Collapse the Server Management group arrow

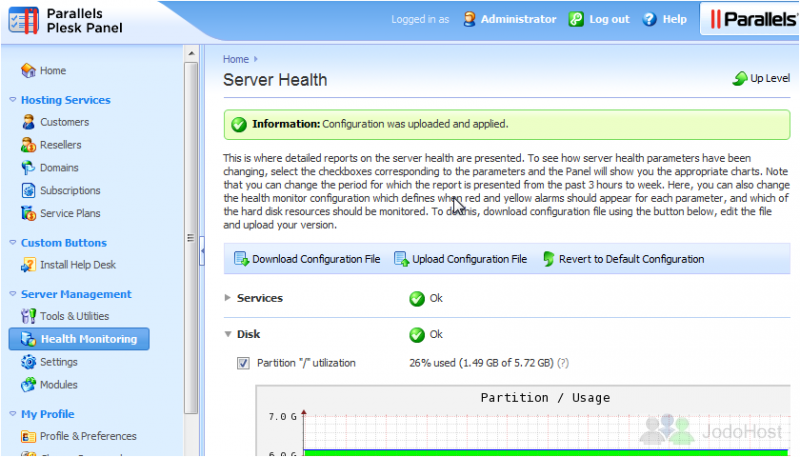13,294
